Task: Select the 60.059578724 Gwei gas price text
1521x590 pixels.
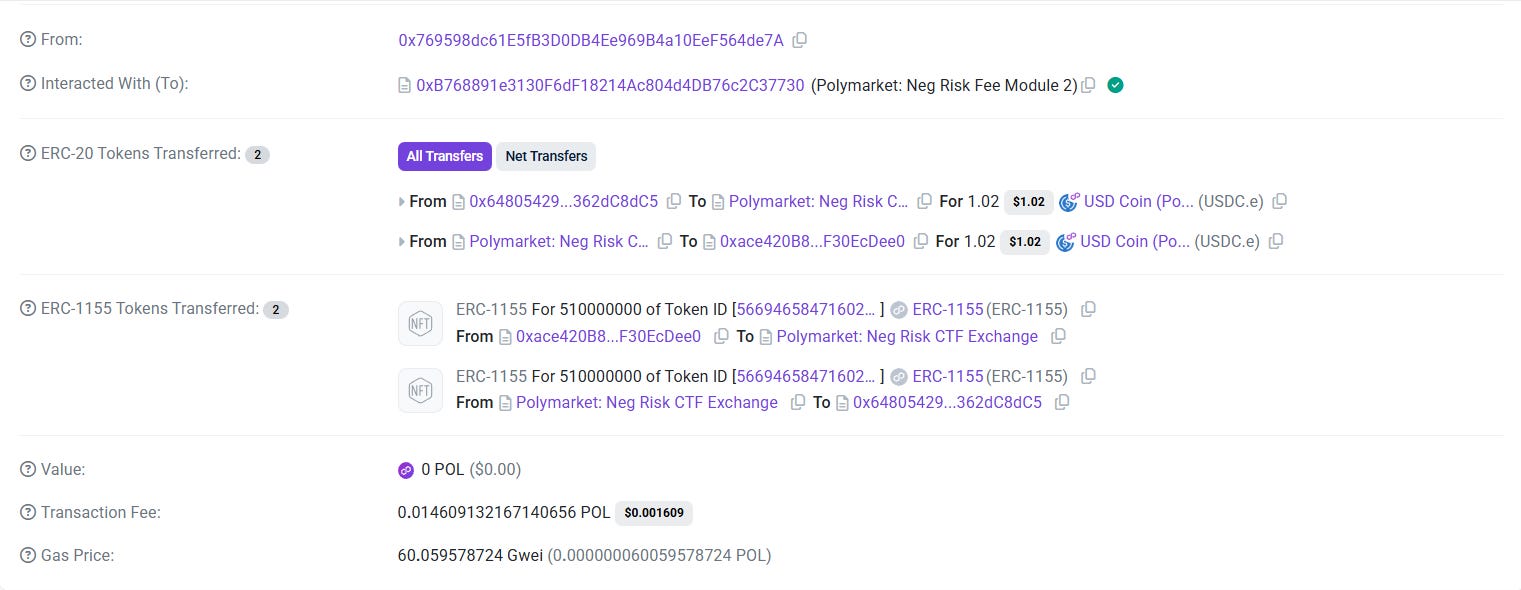Action: [470, 555]
